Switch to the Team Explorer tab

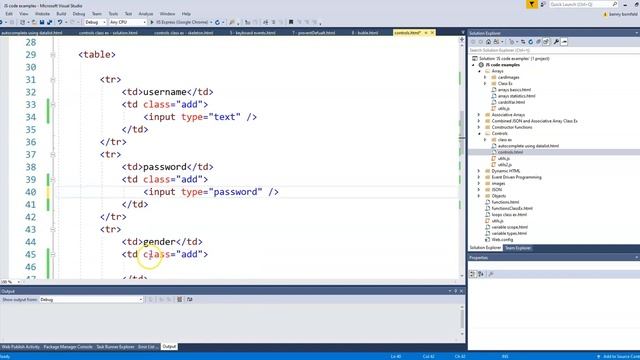(518, 248)
